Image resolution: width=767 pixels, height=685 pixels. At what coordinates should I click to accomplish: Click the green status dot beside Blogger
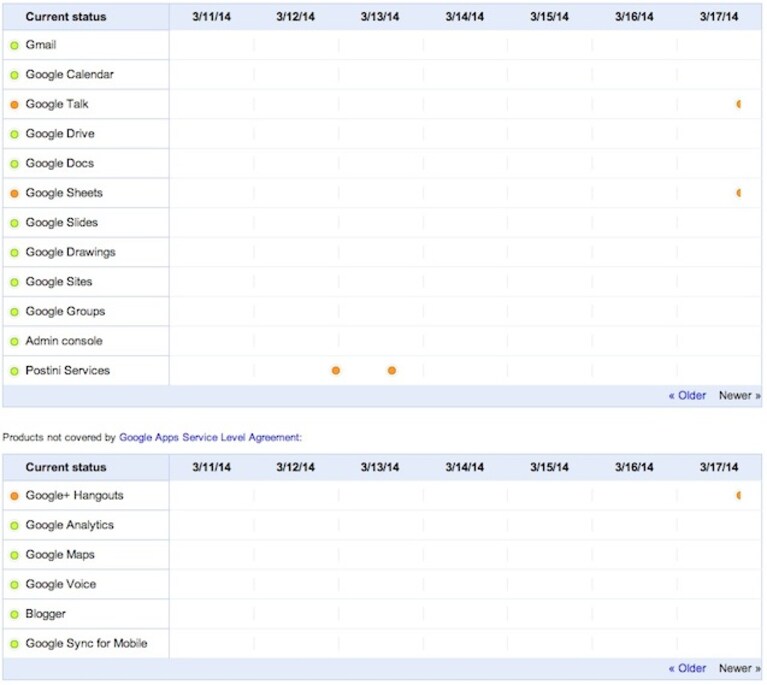click(x=15, y=615)
